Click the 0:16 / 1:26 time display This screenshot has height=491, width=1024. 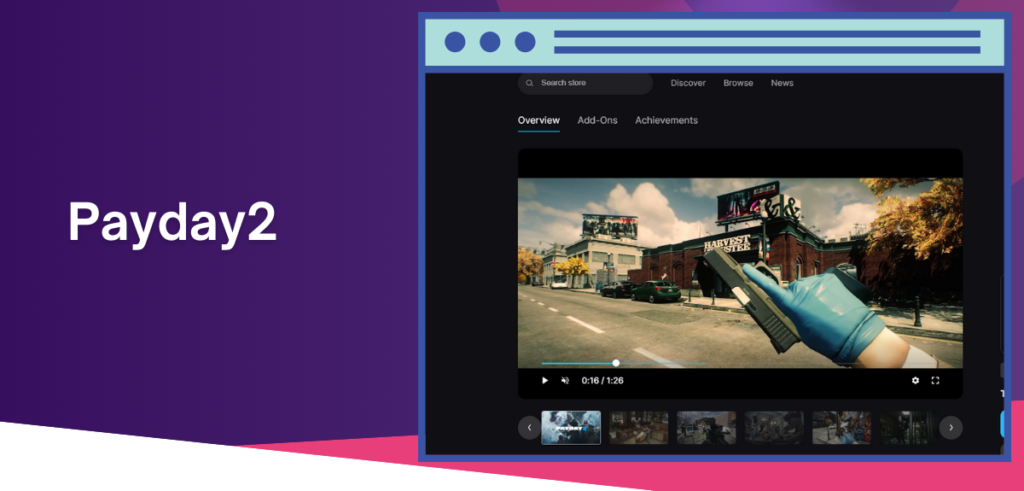(x=602, y=381)
